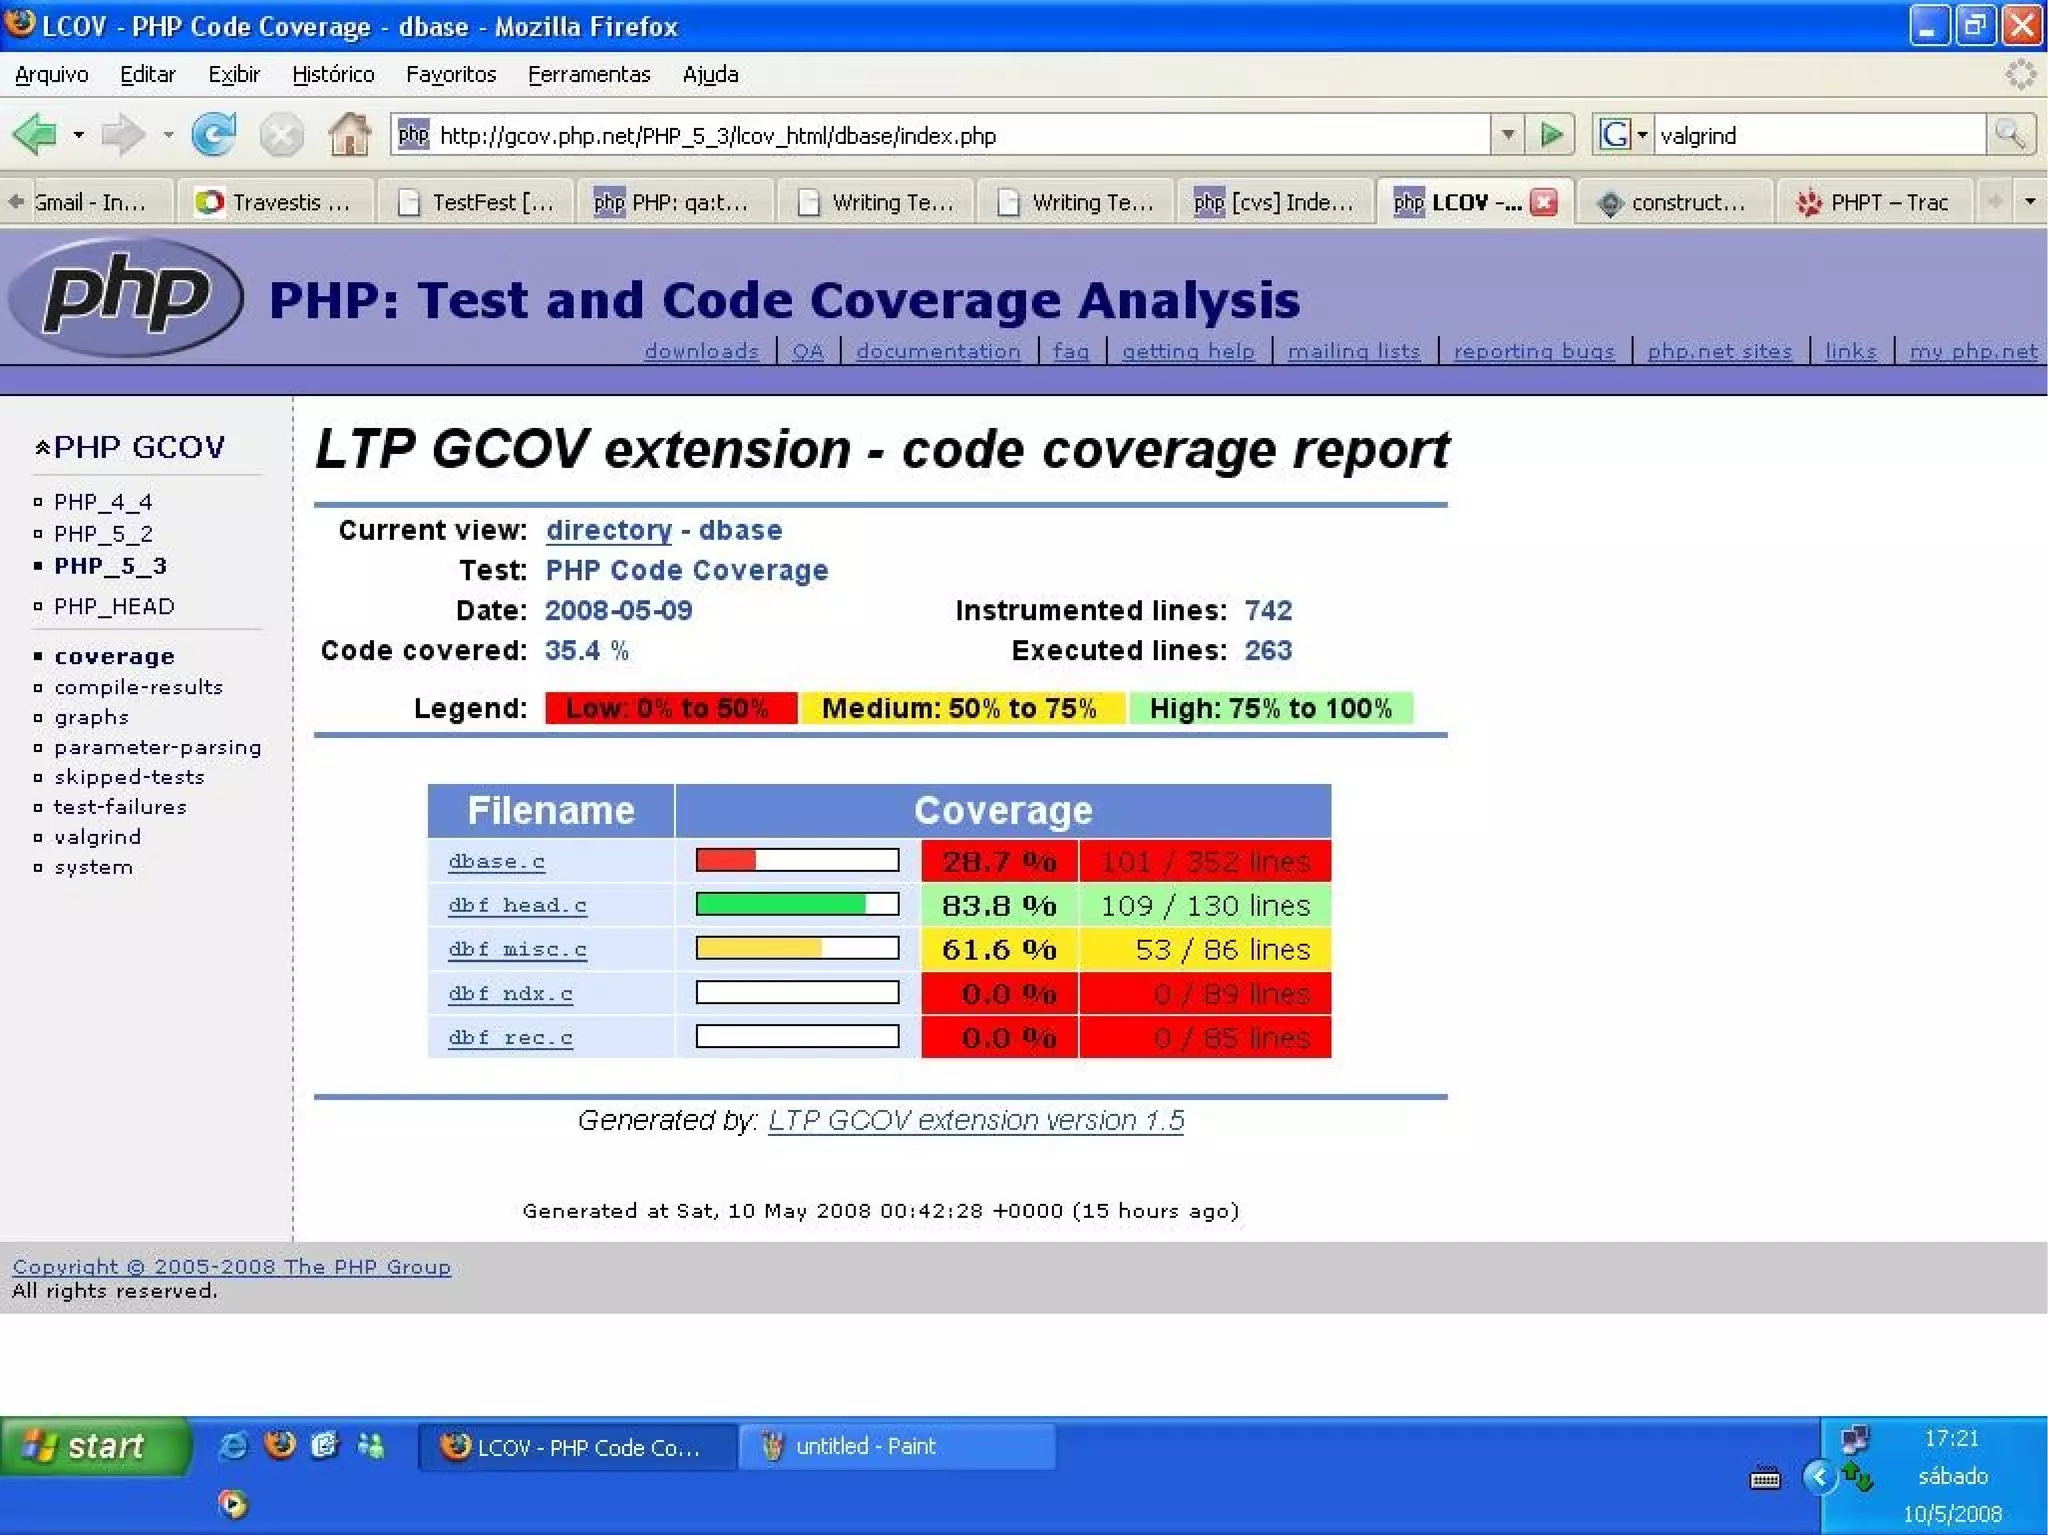Open the dbf_misc.c file link
Screen dimensions: 2048x1535
tap(517, 949)
